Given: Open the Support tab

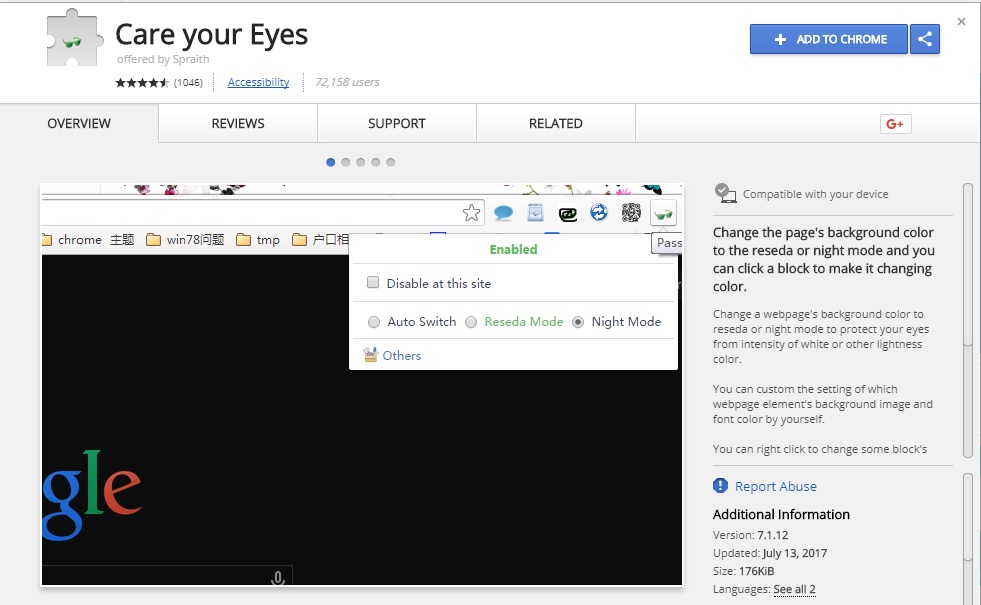Looking at the screenshot, I should click(397, 123).
